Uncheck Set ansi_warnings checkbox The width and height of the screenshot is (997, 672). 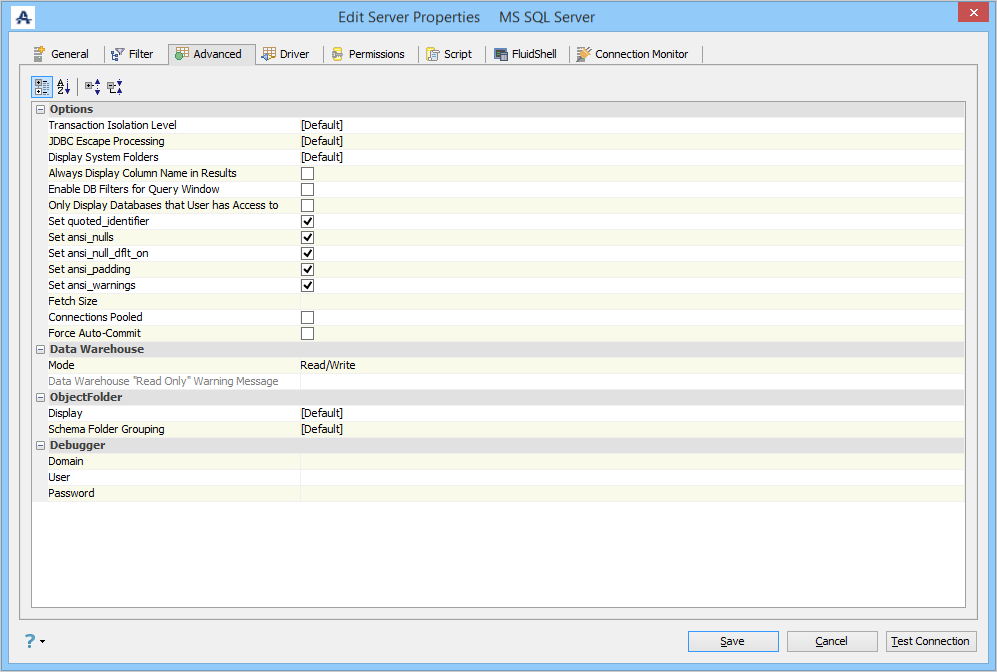307,285
